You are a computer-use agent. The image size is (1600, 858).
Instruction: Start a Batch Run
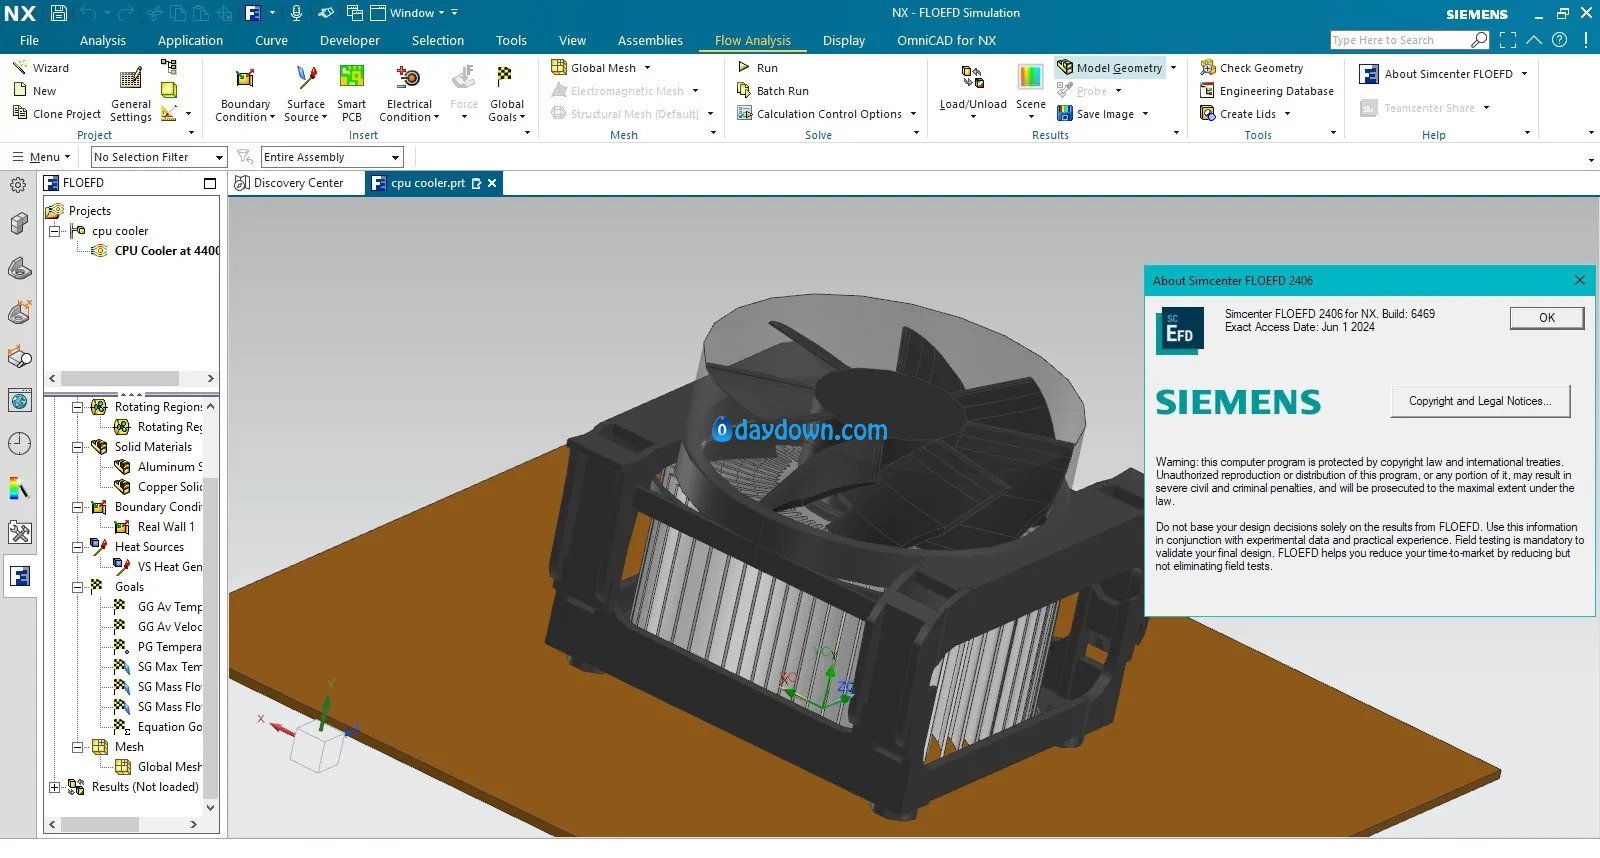coord(773,91)
